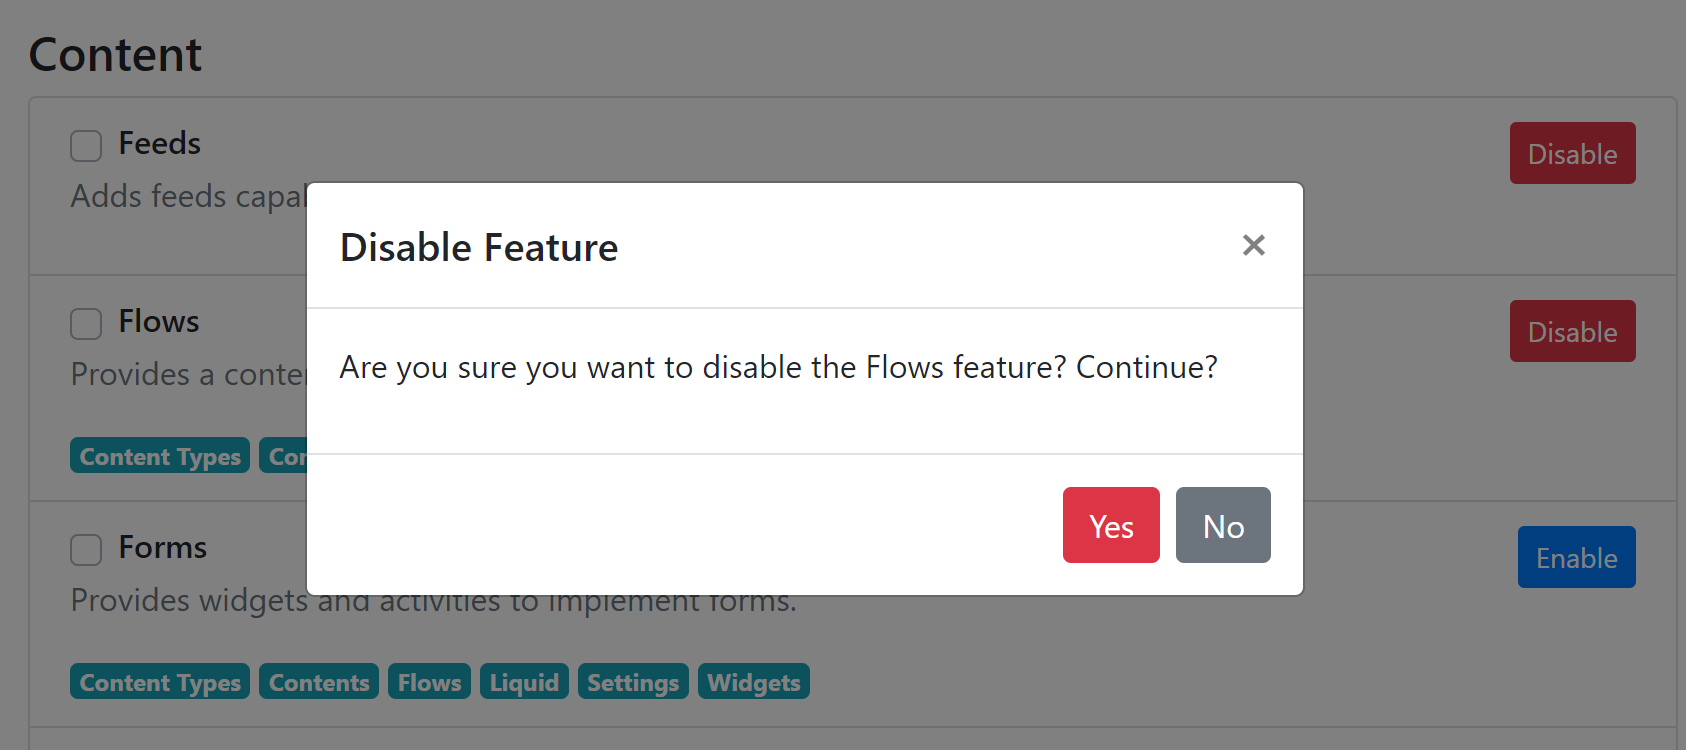Open the Settings dependency badge
1686x750 pixels.
[633, 681]
